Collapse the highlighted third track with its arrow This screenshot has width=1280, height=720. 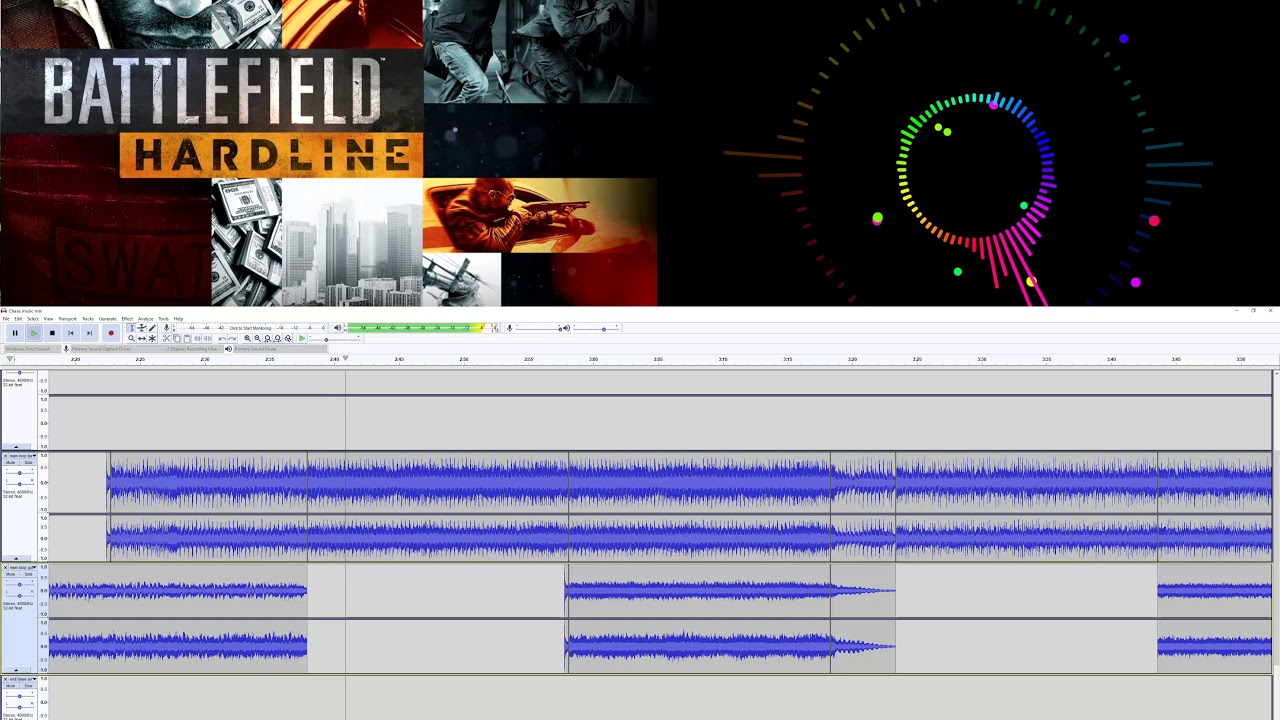(16, 670)
